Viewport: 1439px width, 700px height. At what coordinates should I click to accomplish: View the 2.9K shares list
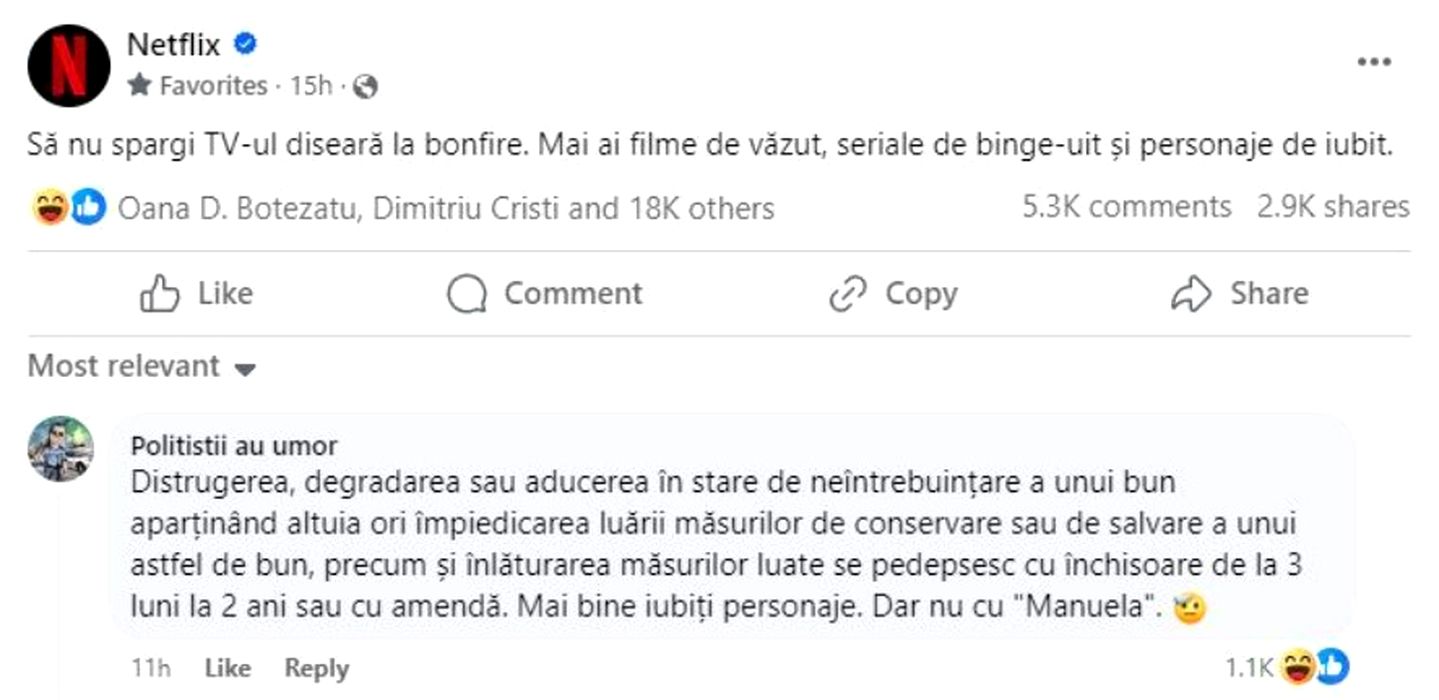1333,207
